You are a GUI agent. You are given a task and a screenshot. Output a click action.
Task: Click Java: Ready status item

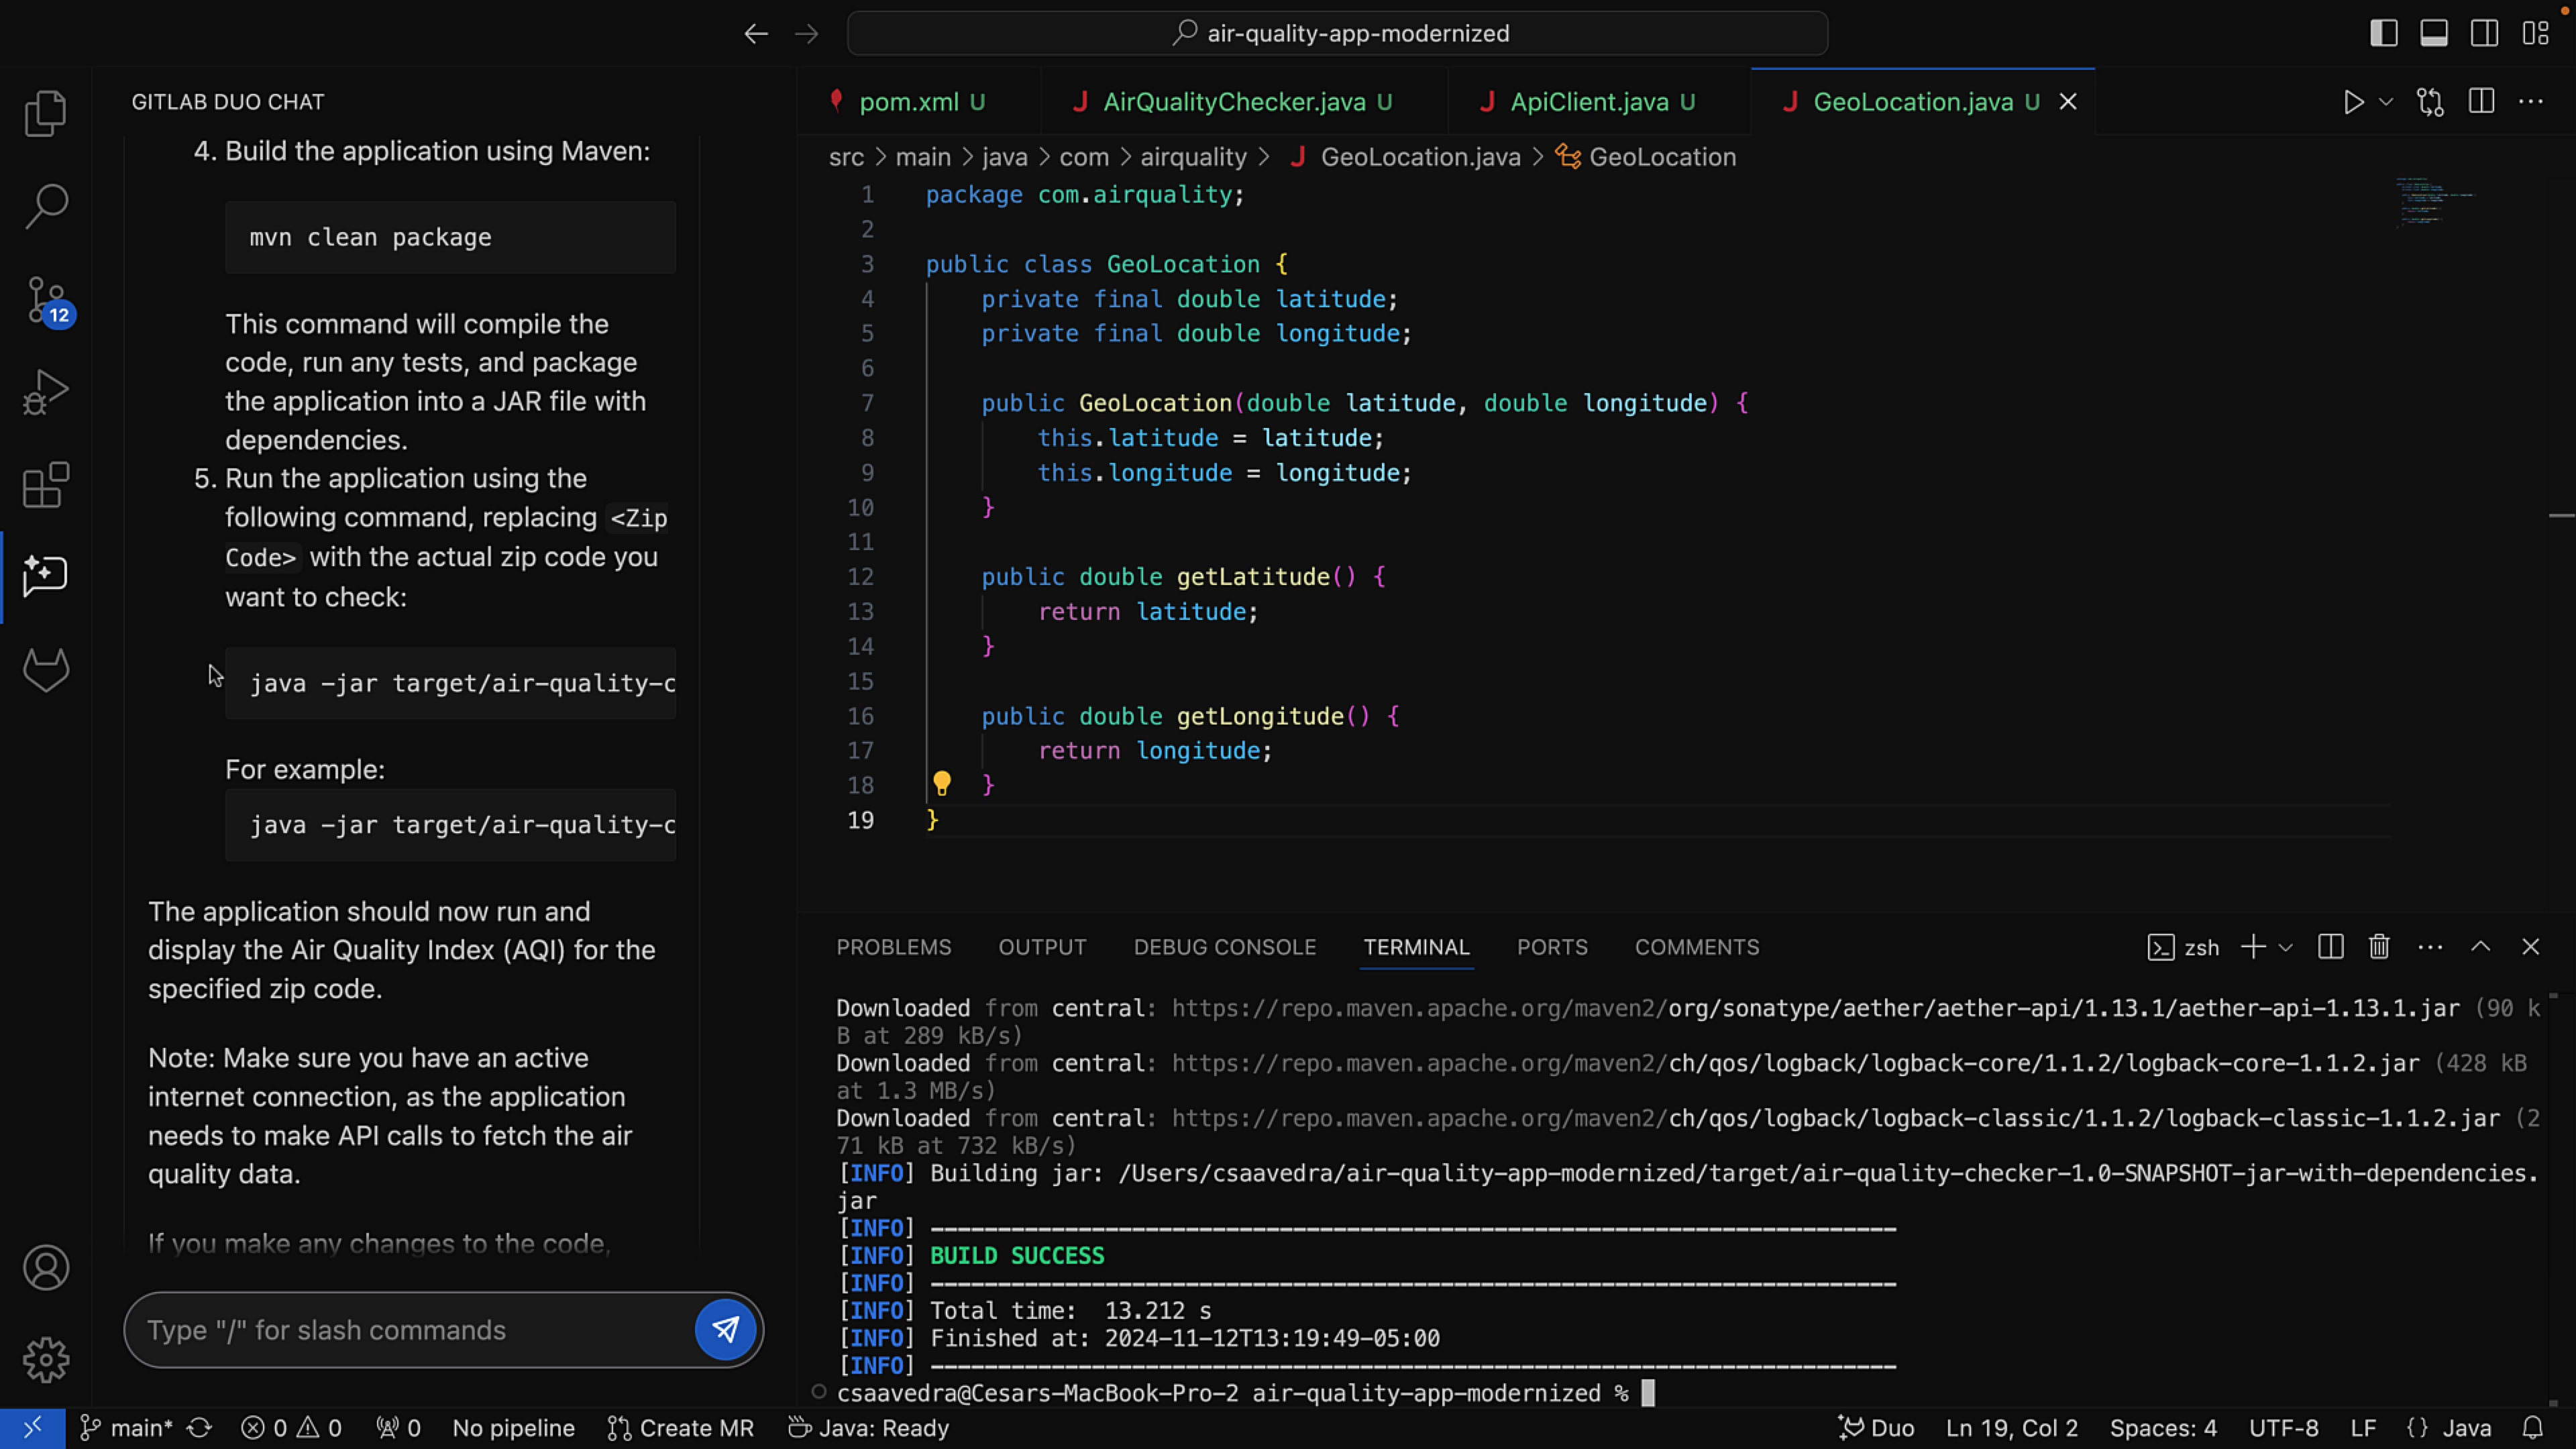point(868,1428)
